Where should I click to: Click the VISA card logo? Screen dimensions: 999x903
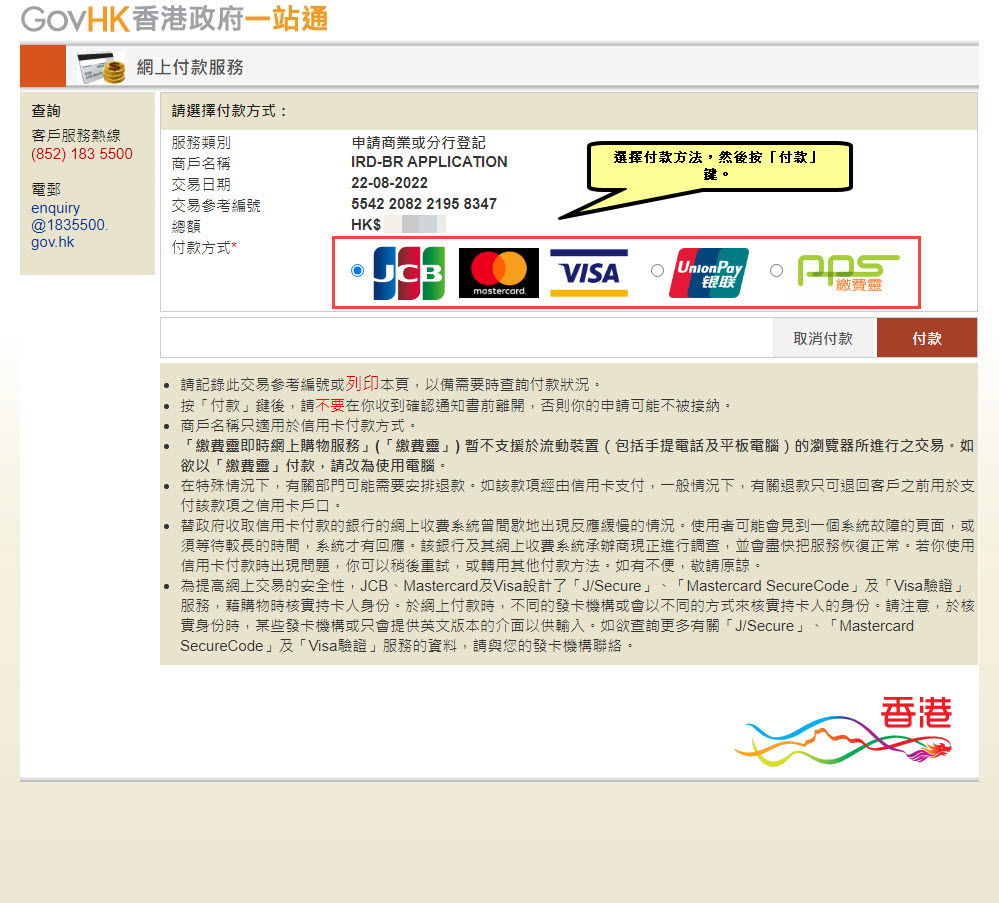coord(589,273)
